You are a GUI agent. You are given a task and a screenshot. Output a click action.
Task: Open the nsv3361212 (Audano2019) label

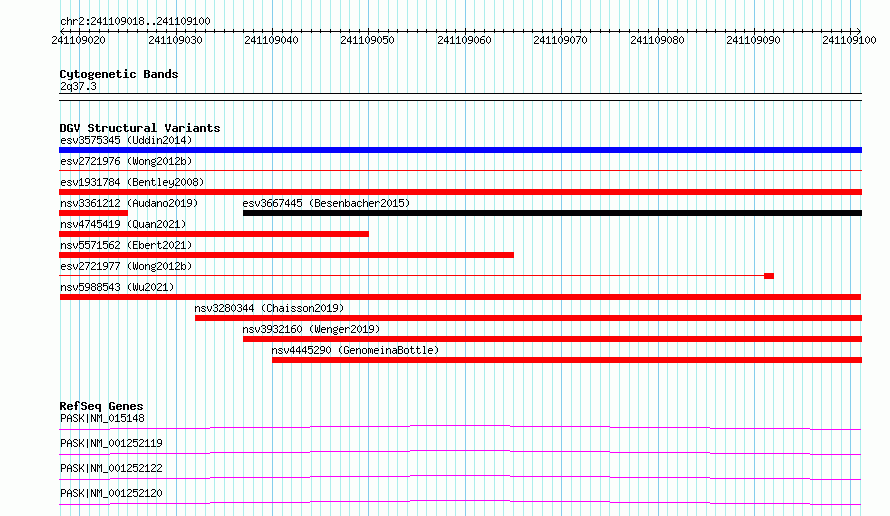click(x=129, y=203)
